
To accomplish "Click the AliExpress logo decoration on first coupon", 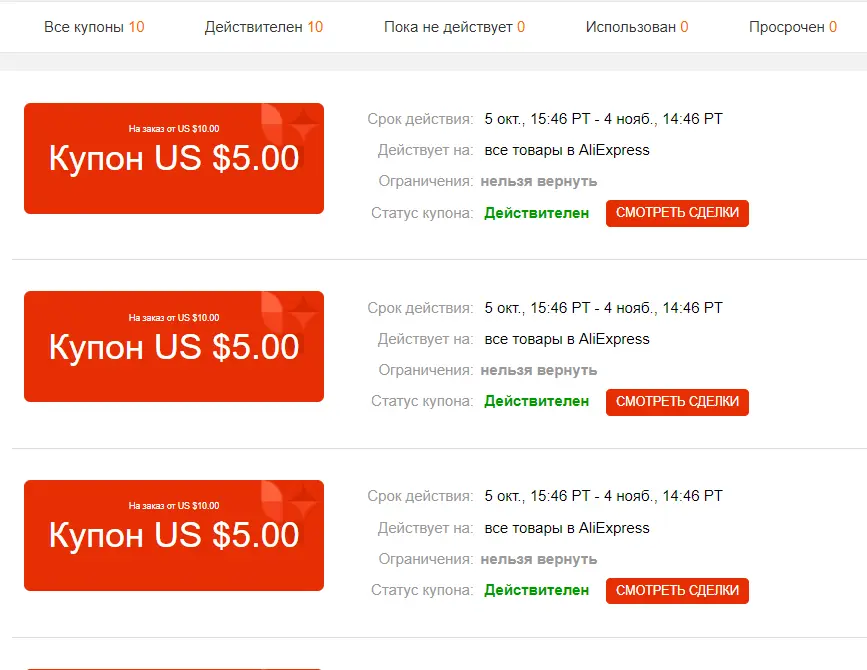I will point(289,127).
